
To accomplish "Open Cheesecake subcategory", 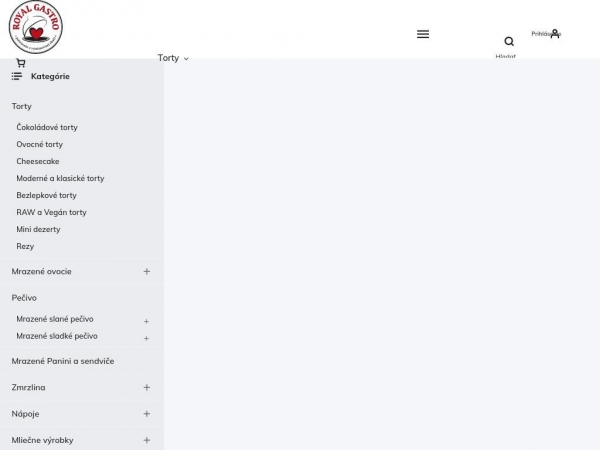I will pyautogui.click(x=38, y=161).
